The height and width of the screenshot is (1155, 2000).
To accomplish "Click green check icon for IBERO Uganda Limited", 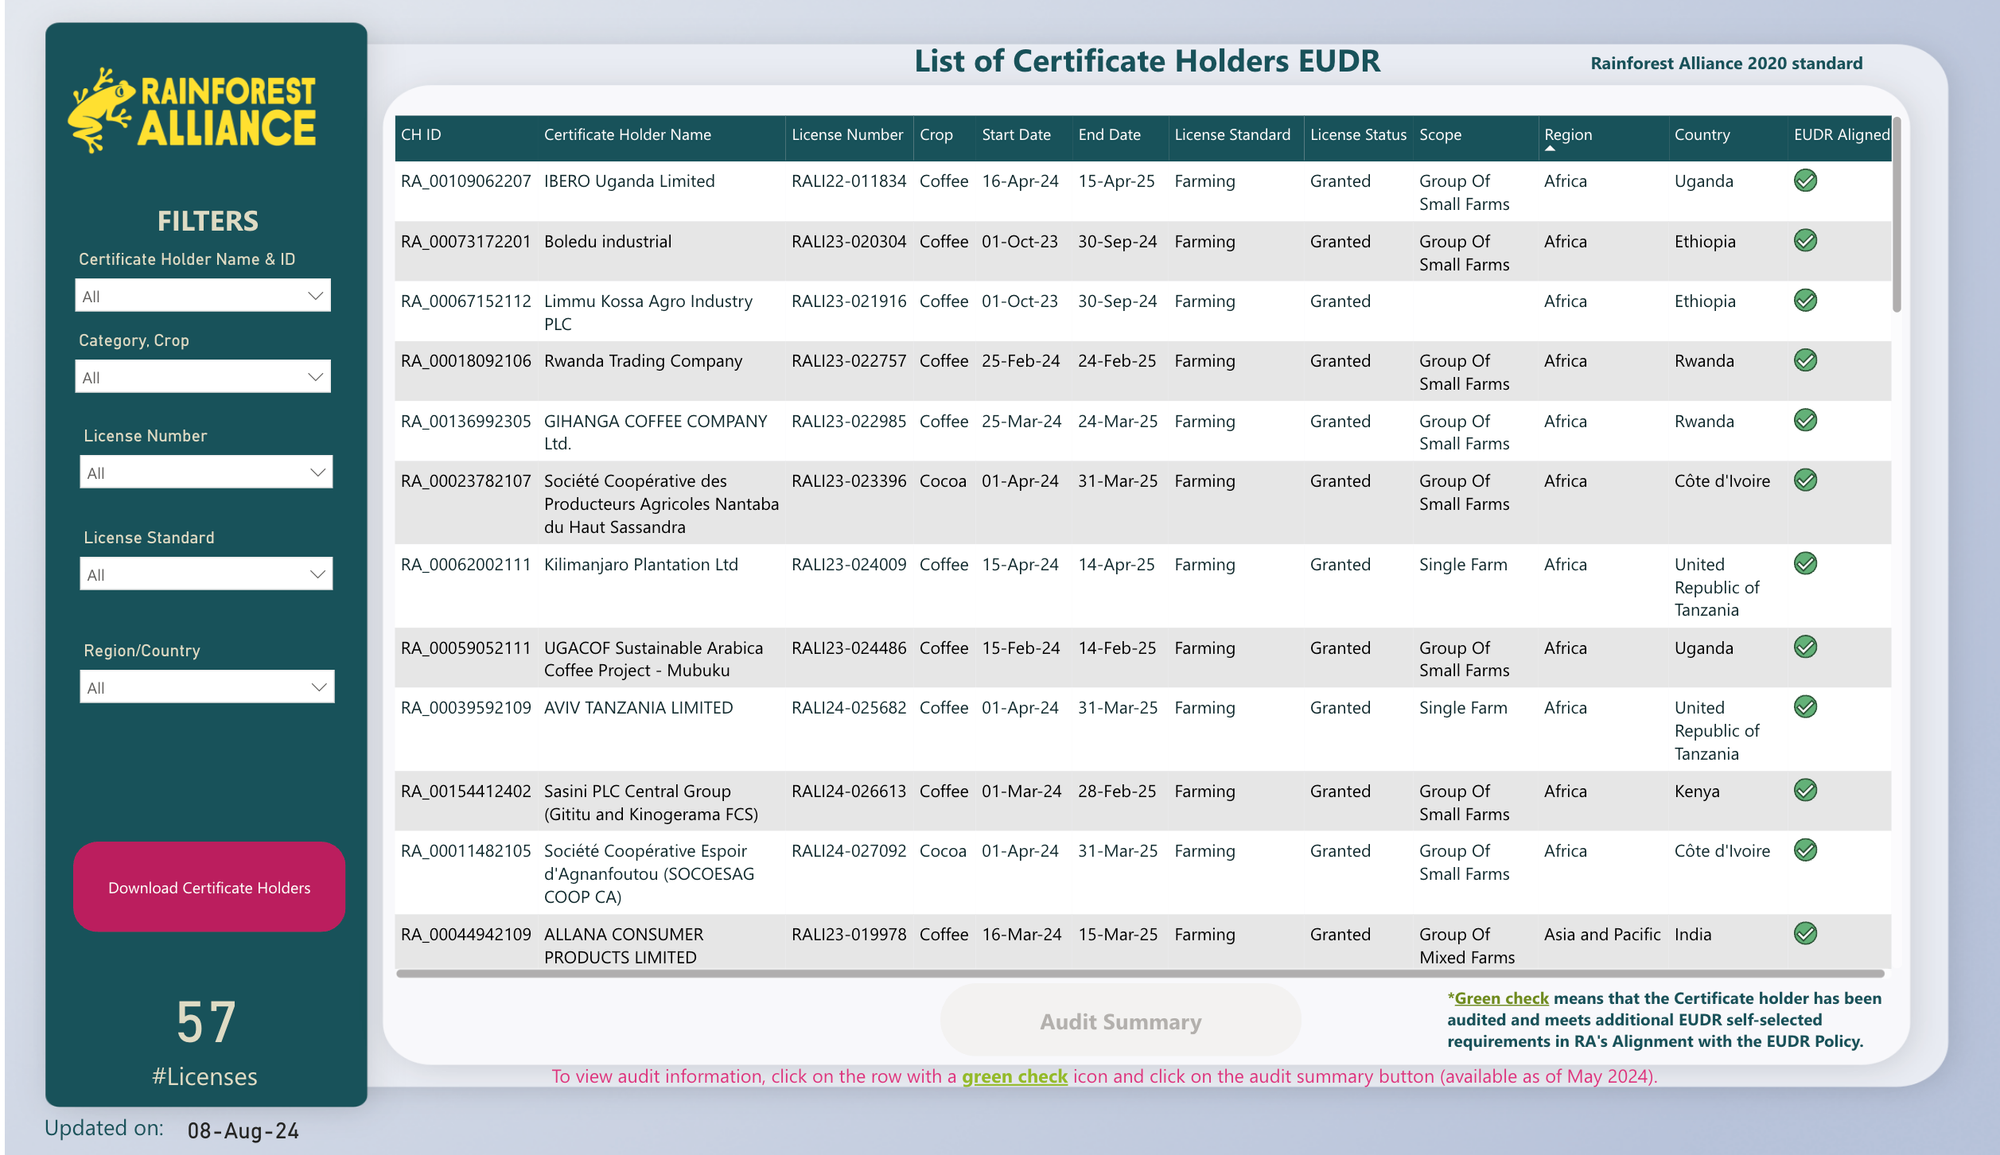I will point(1805,181).
